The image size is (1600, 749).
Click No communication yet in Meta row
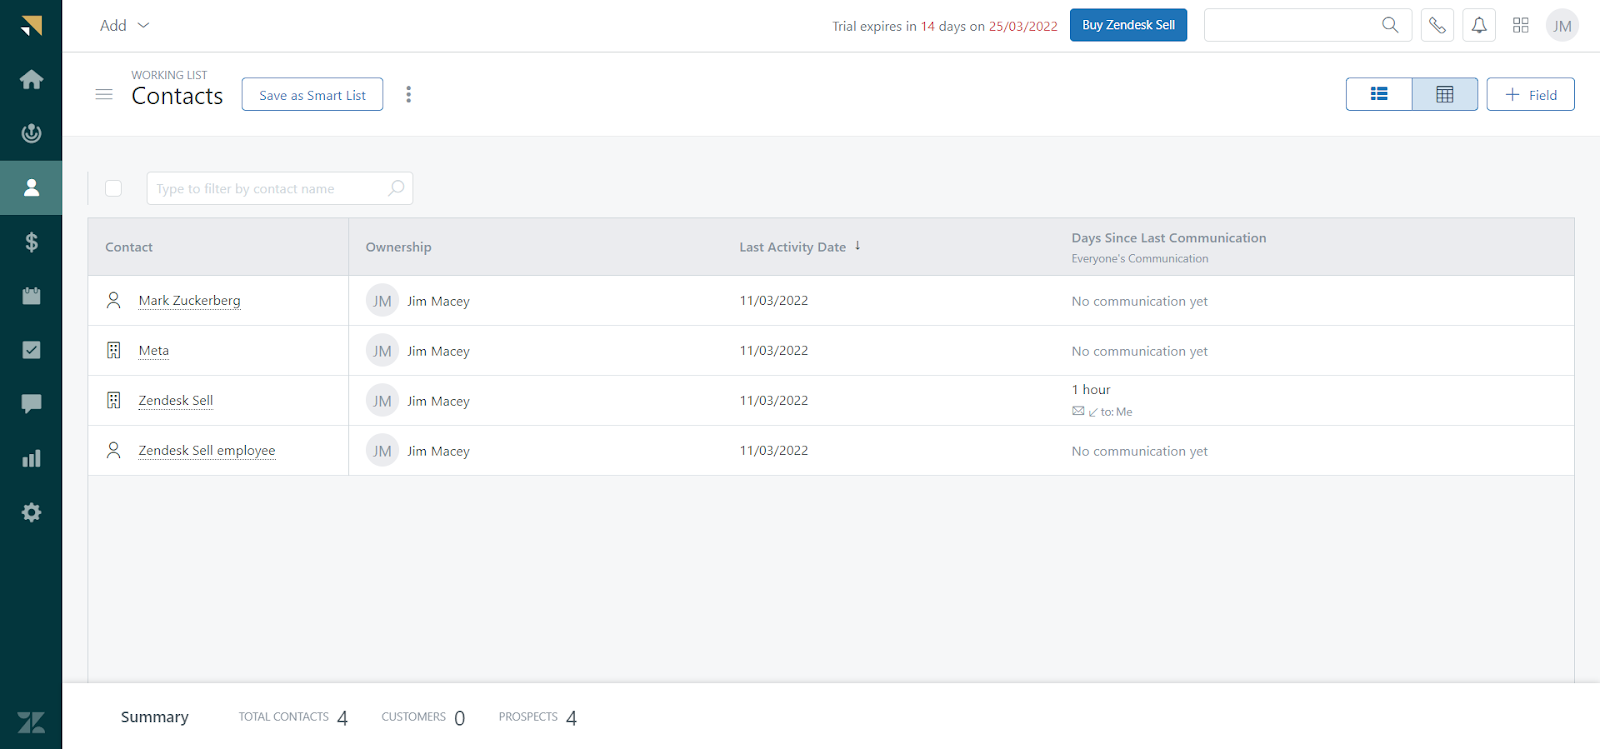1139,351
